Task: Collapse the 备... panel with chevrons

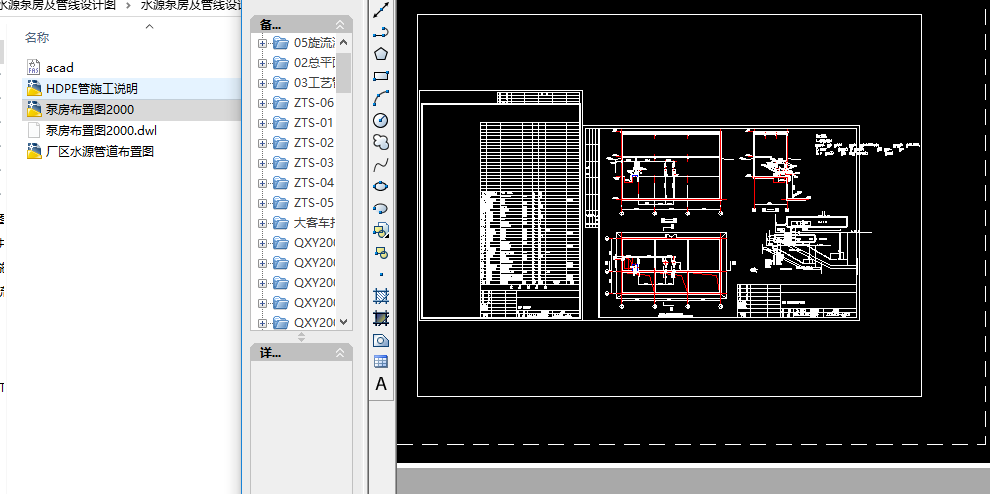Action: tap(340, 25)
